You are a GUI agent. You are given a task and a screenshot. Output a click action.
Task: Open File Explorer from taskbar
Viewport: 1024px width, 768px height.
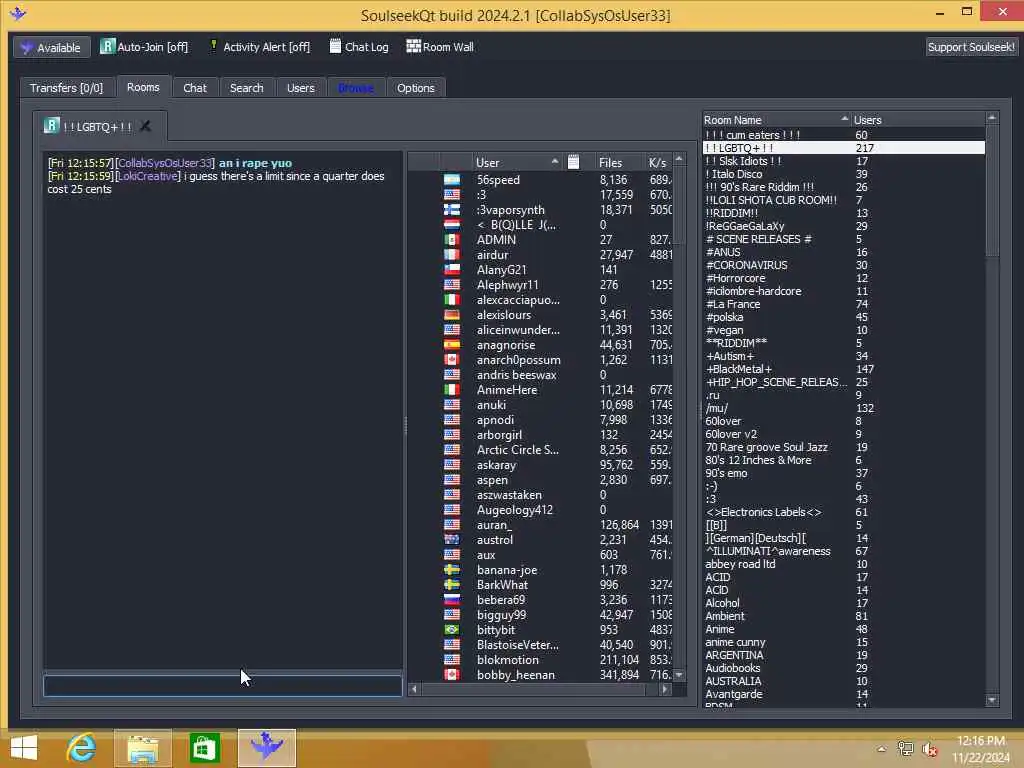click(x=143, y=748)
